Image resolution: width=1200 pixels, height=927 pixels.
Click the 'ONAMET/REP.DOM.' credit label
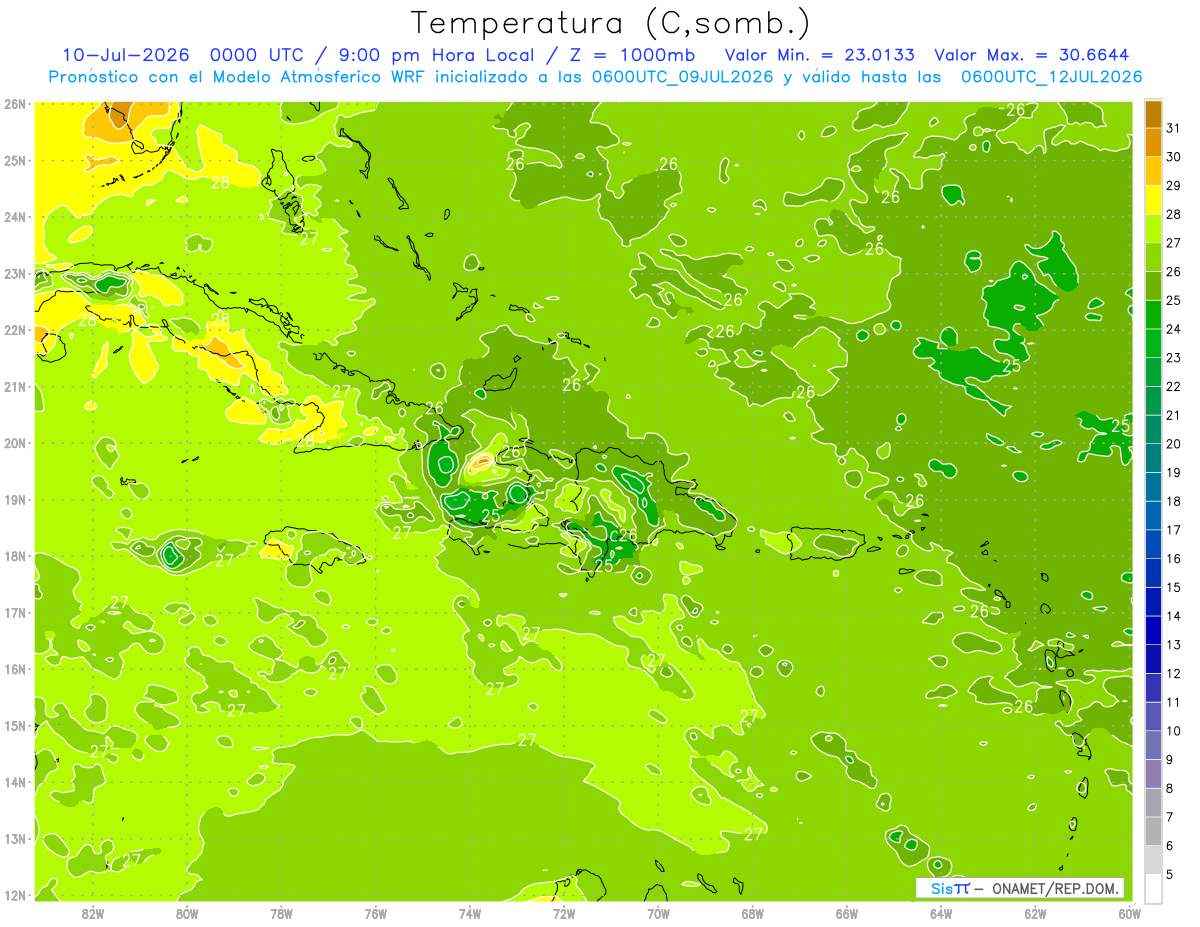1057,888
